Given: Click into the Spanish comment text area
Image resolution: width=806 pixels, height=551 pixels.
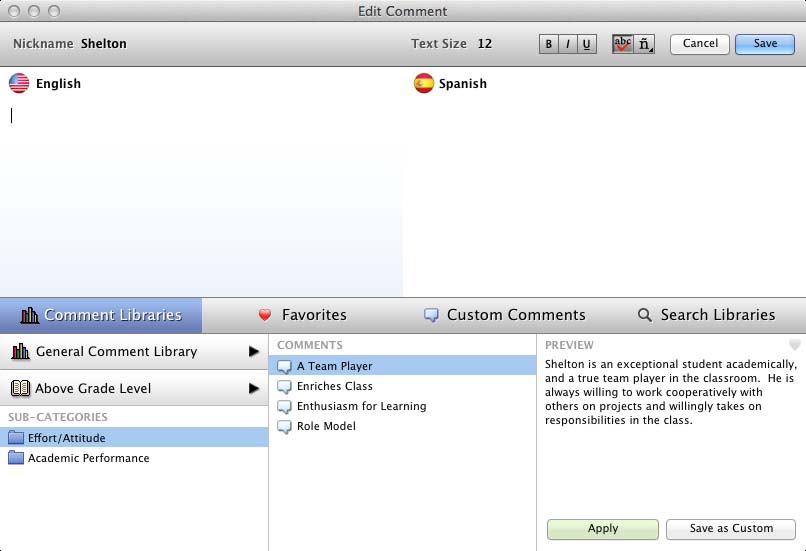Looking at the screenshot, I should tap(604, 198).
